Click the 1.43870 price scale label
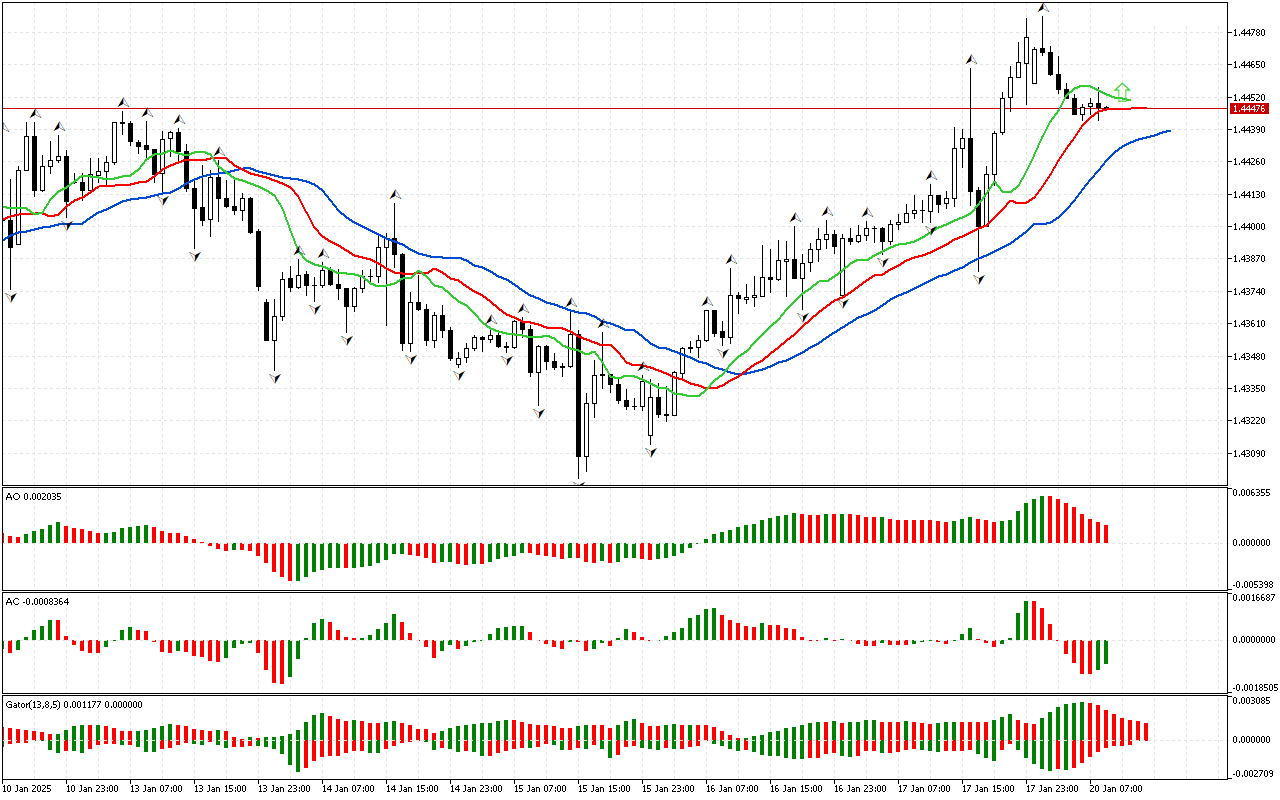The height and width of the screenshot is (800, 1280). click(1249, 259)
